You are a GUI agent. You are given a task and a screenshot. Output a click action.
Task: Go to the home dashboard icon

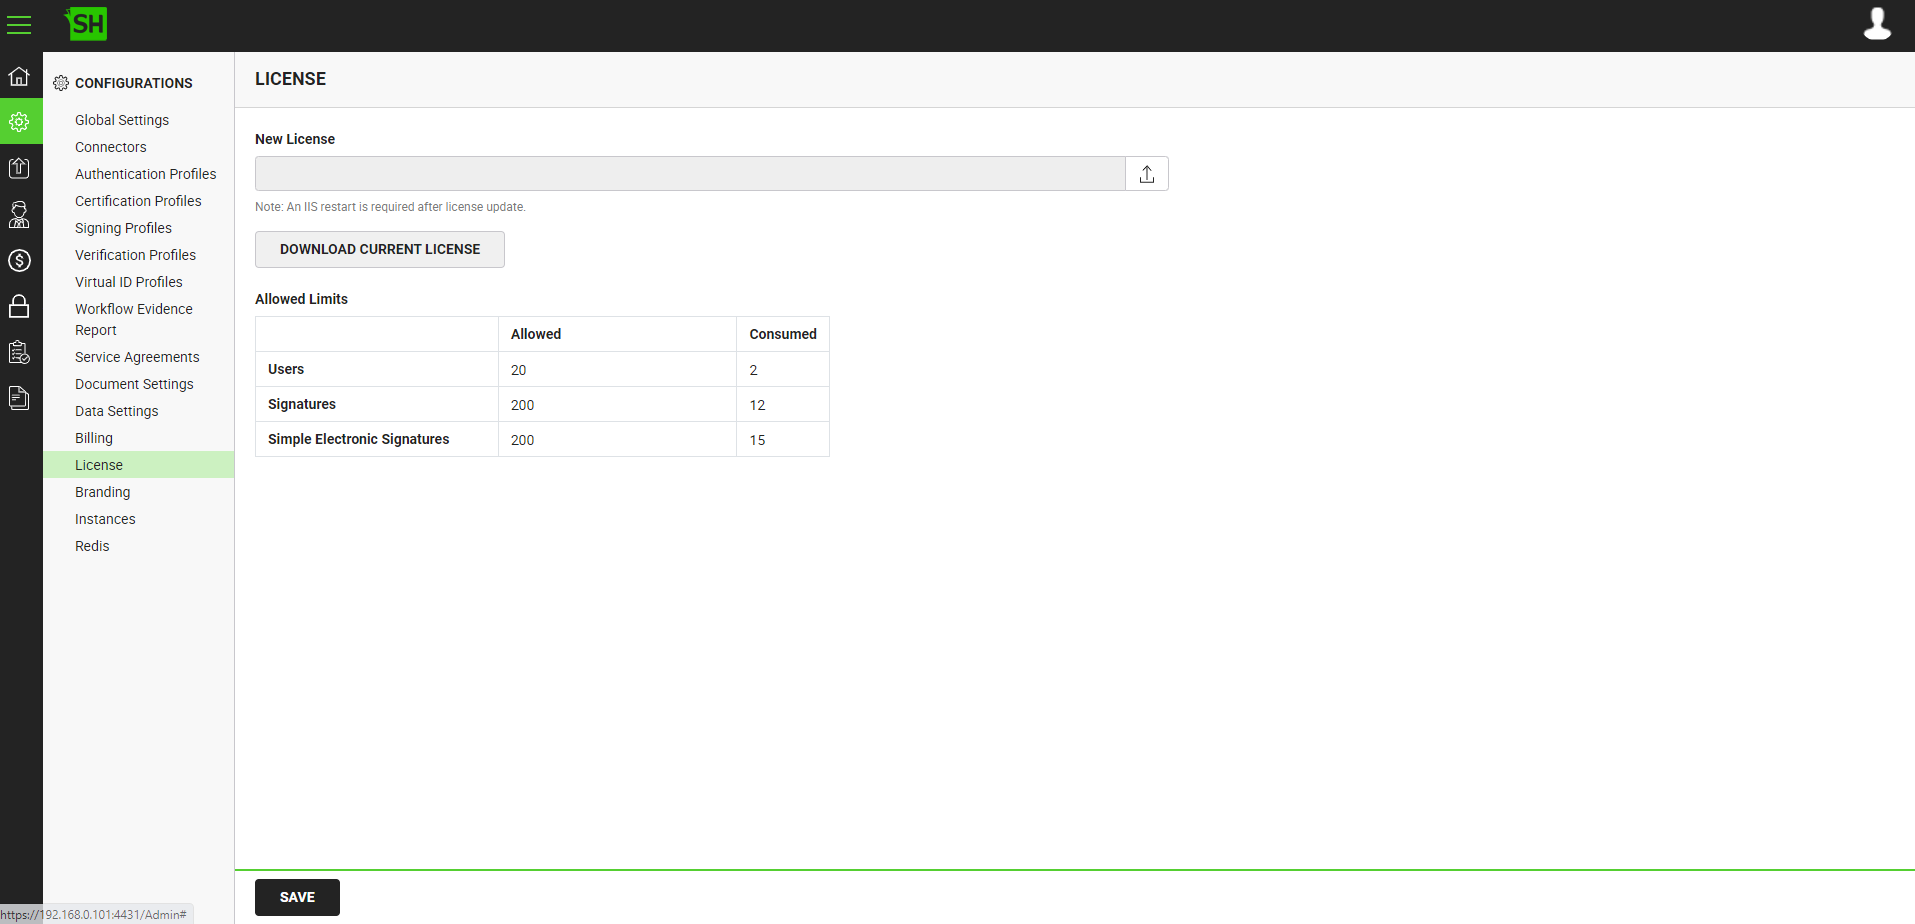coord(19,76)
